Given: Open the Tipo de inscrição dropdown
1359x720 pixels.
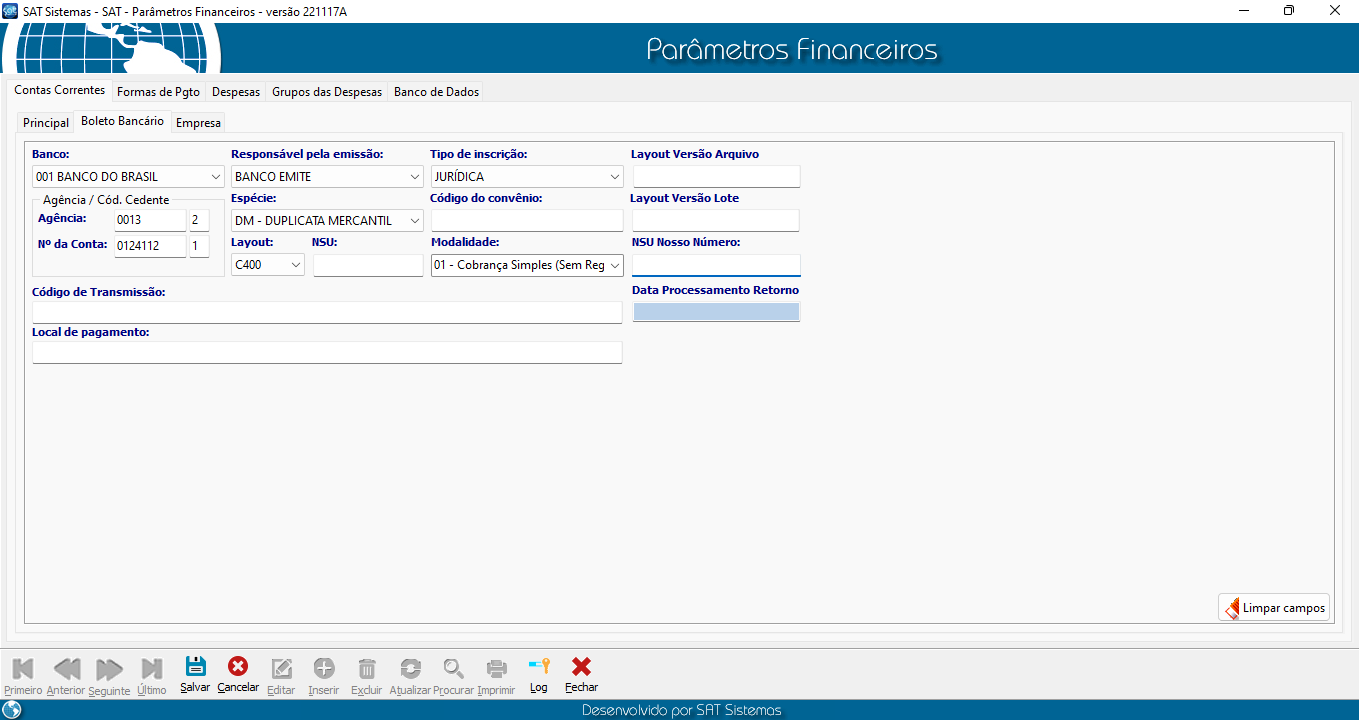Looking at the screenshot, I should click(x=614, y=177).
